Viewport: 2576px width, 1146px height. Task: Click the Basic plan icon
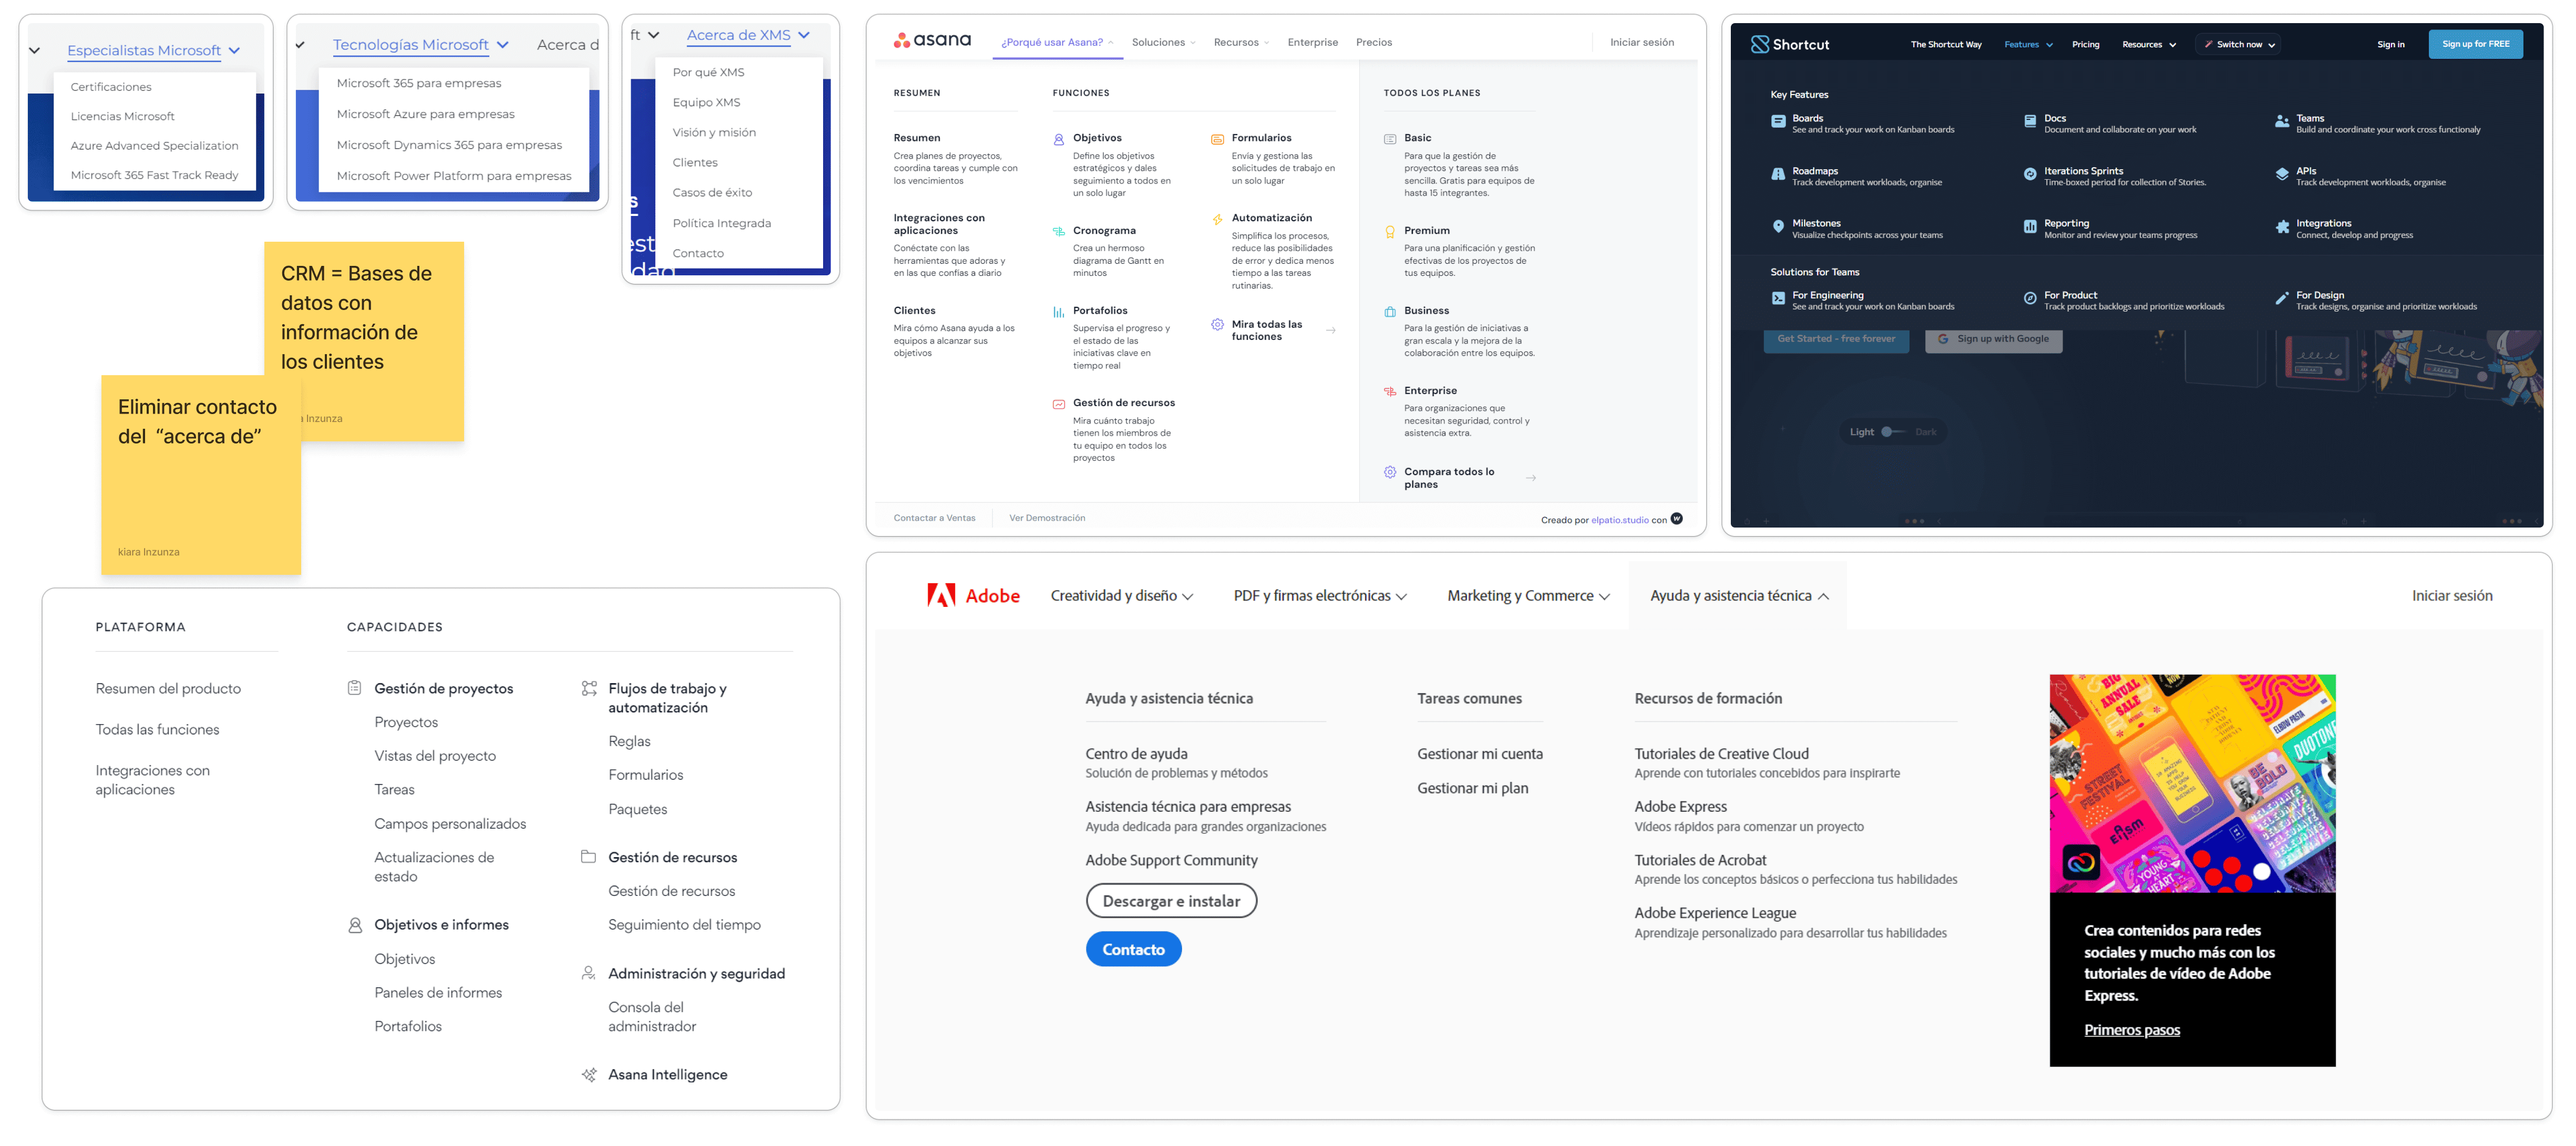click(x=1389, y=139)
